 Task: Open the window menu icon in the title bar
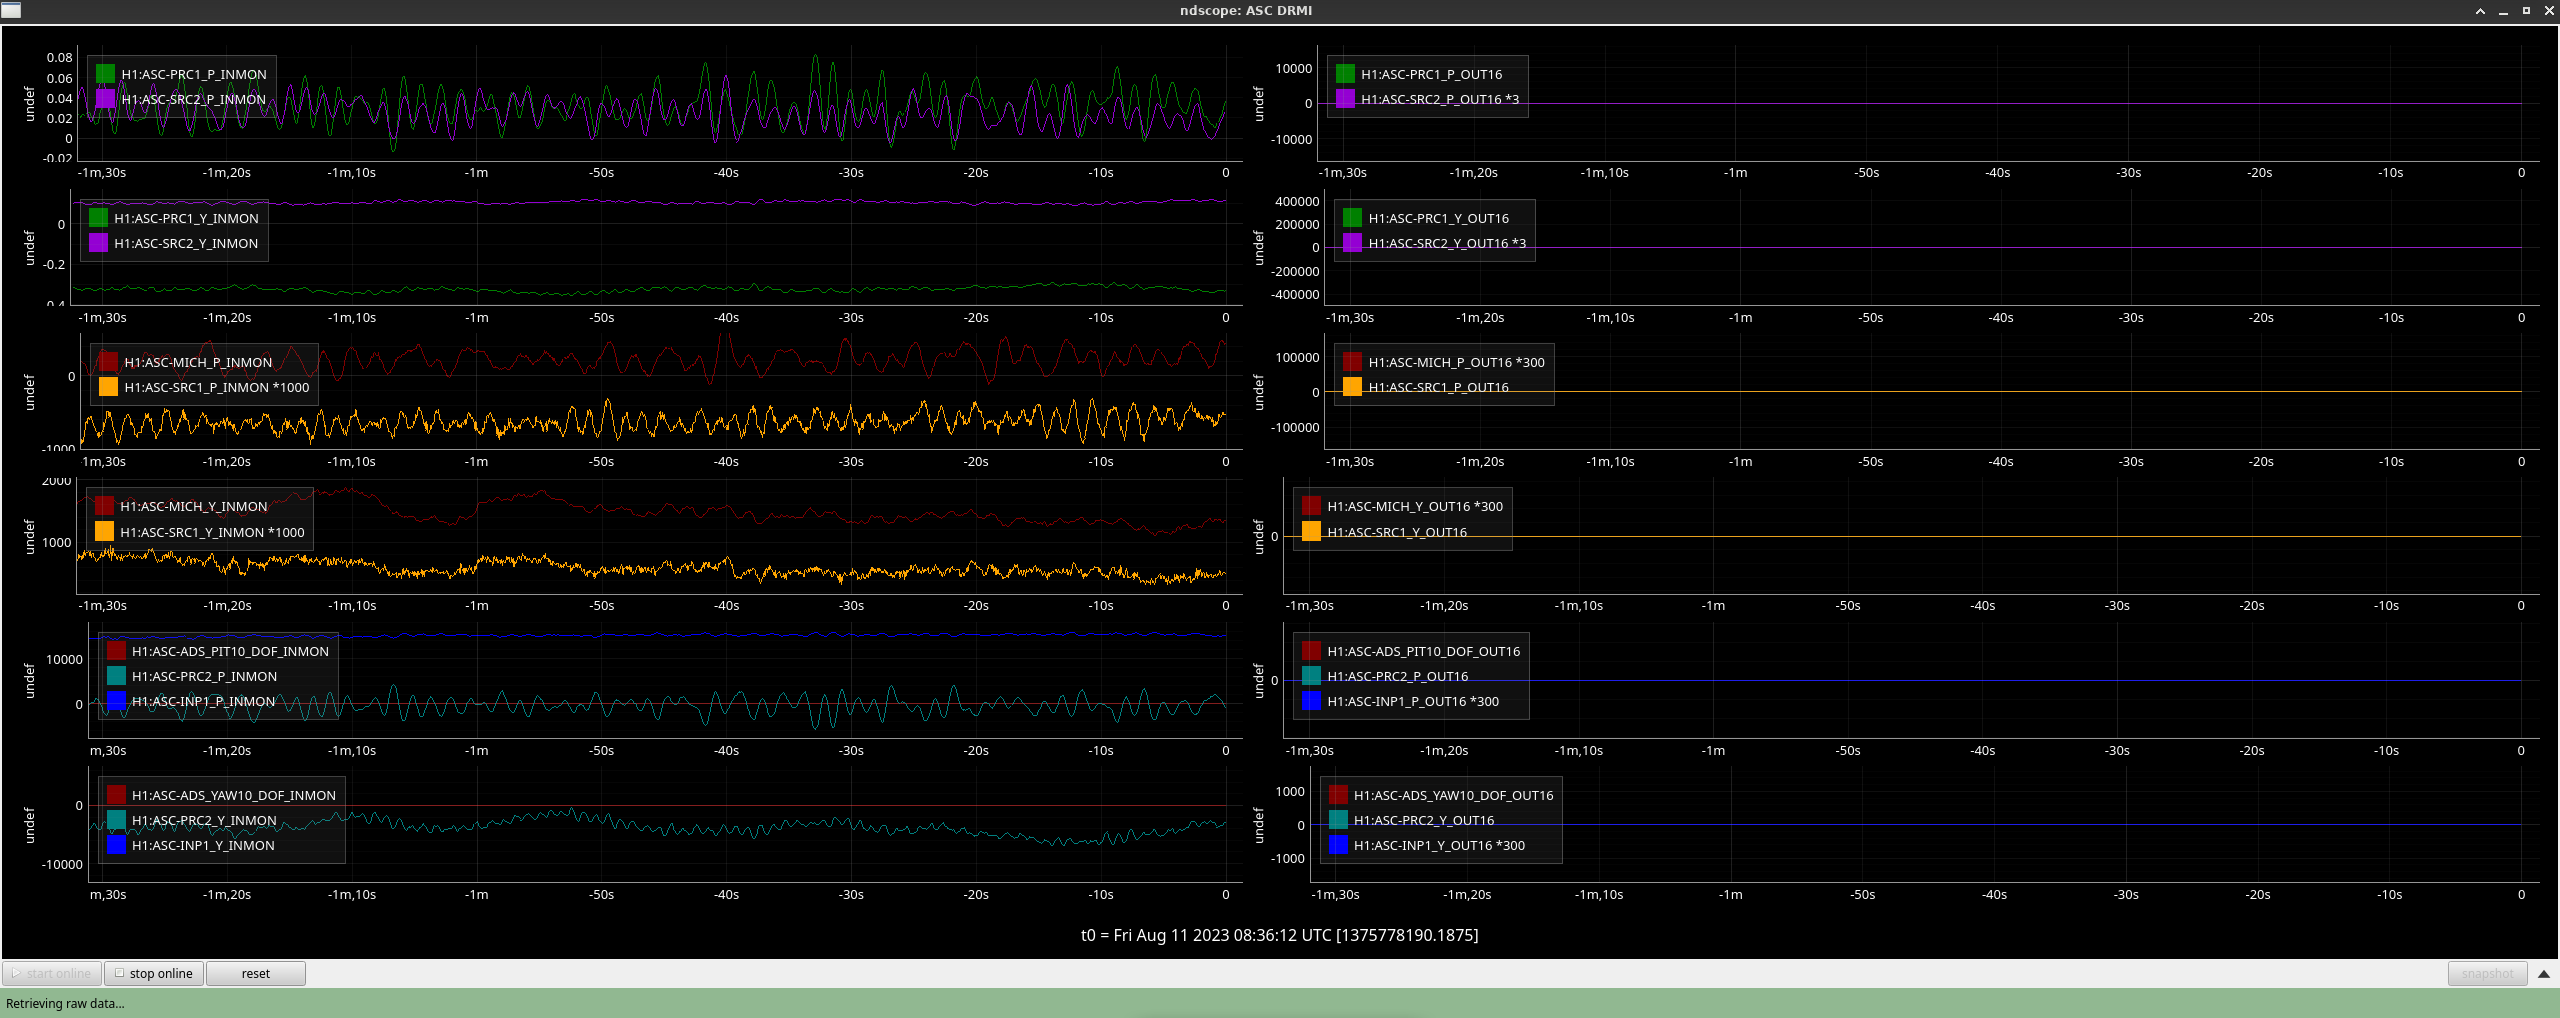(11, 10)
